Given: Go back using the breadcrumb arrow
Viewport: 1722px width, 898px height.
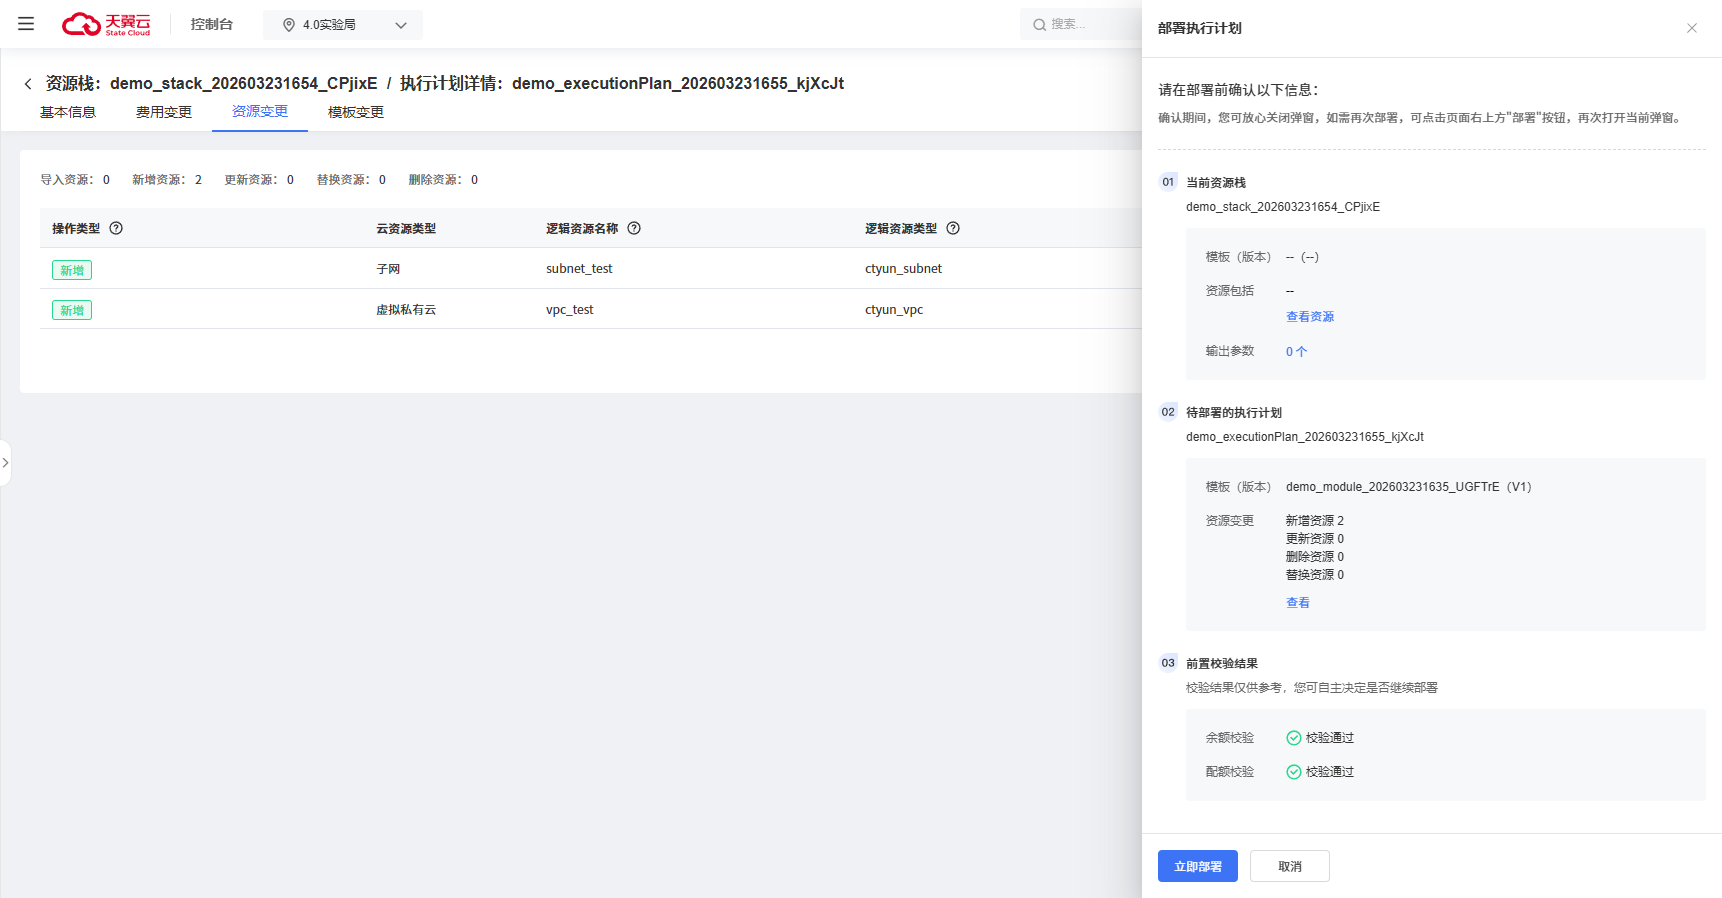Looking at the screenshot, I should point(28,84).
